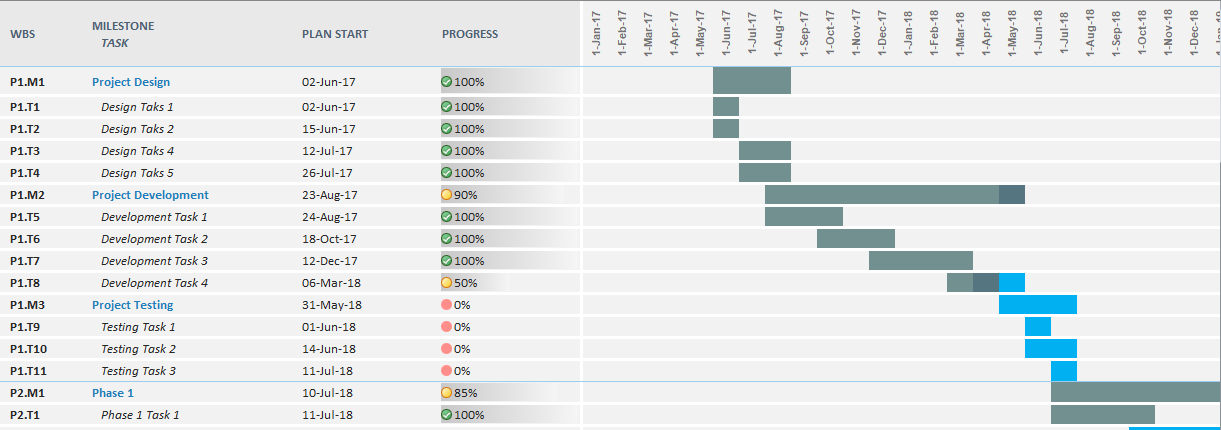Click green checkmark icon for Project Design

tap(447, 82)
